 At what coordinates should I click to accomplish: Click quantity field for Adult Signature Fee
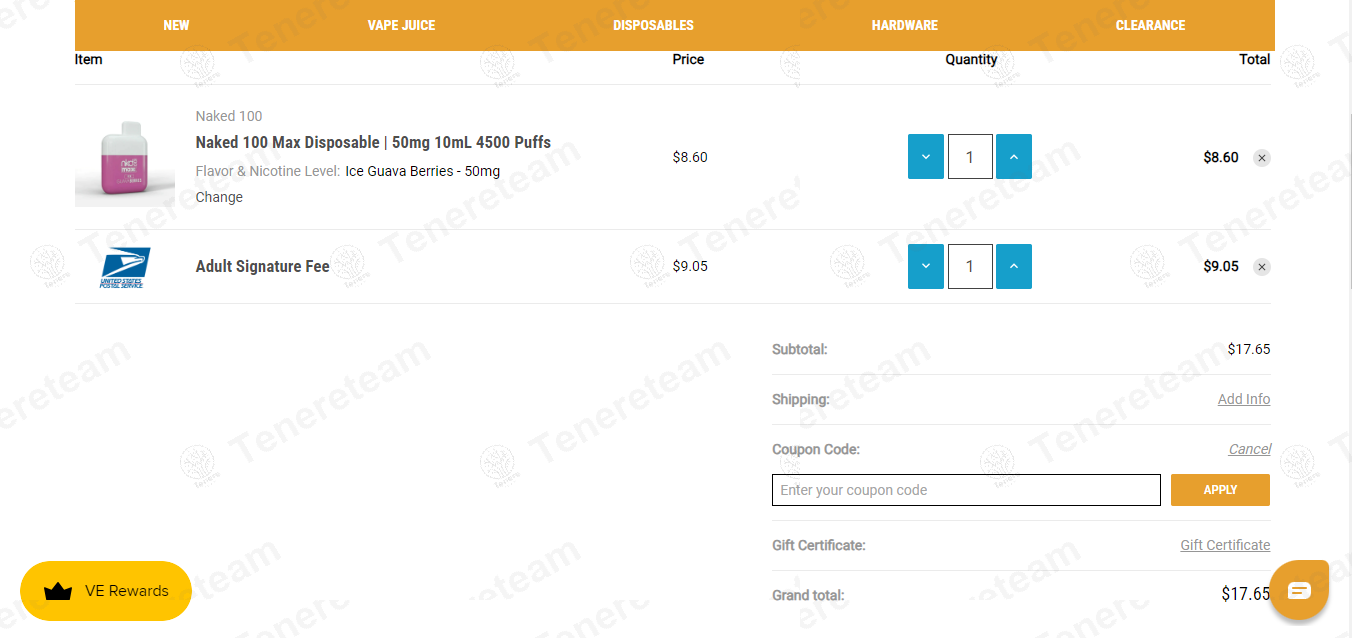970,266
